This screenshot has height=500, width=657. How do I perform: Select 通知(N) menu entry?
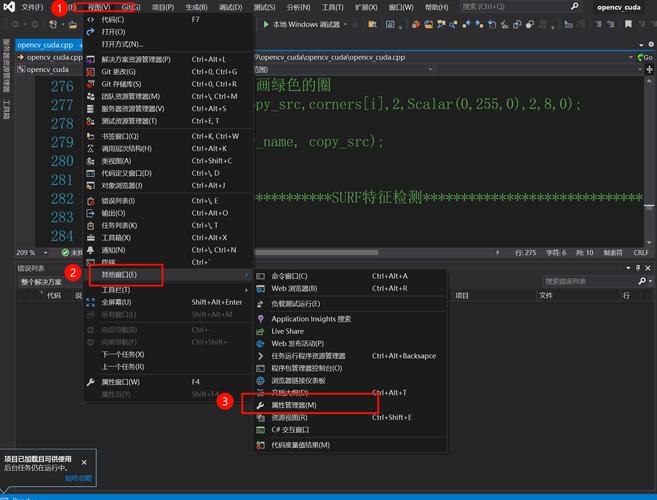click(x=168, y=250)
